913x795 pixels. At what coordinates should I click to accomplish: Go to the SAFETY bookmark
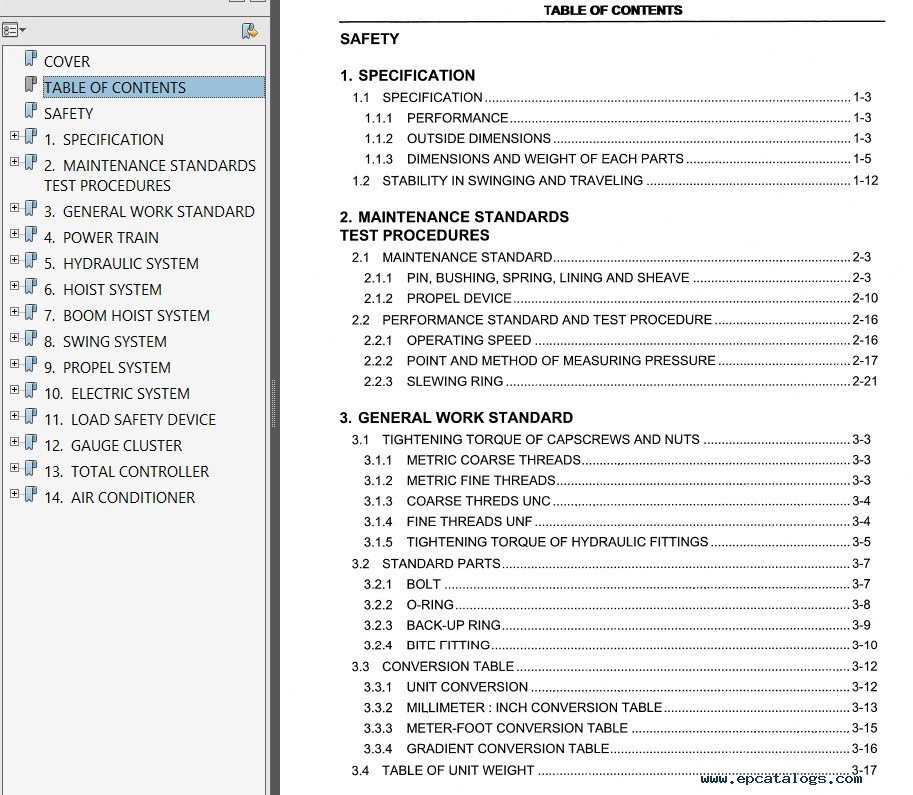point(68,114)
